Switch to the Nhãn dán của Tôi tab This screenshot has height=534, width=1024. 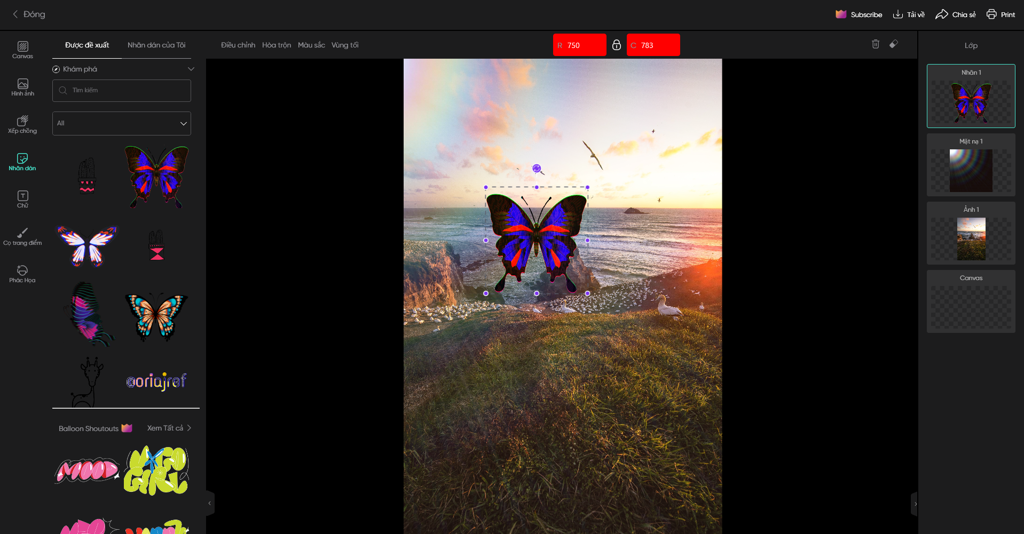click(x=156, y=45)
